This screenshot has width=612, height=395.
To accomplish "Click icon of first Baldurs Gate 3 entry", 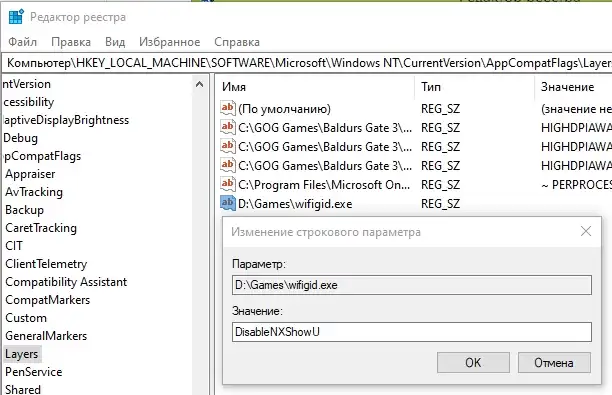I will pyautogui.click(x=228, y=127).
